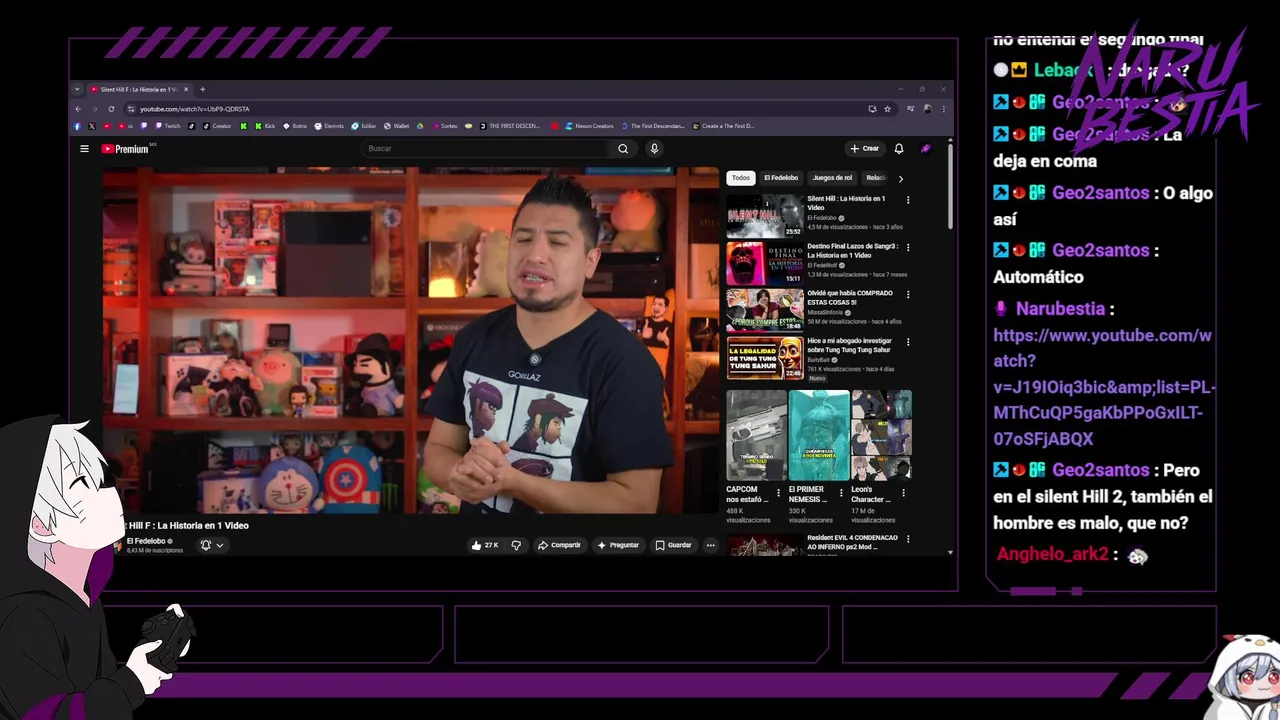Open Narubestia's YouTube link in chat

(1104, 387)
